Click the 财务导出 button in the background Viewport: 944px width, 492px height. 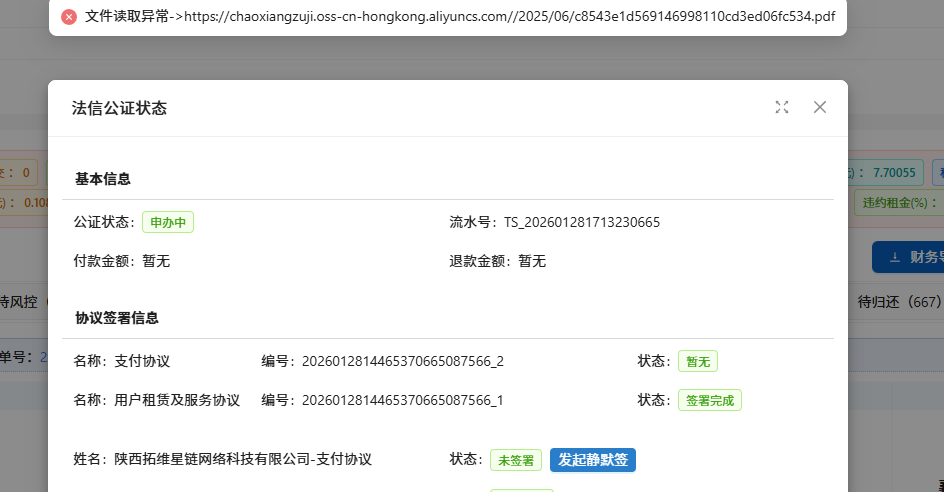(x=910, y=257)
